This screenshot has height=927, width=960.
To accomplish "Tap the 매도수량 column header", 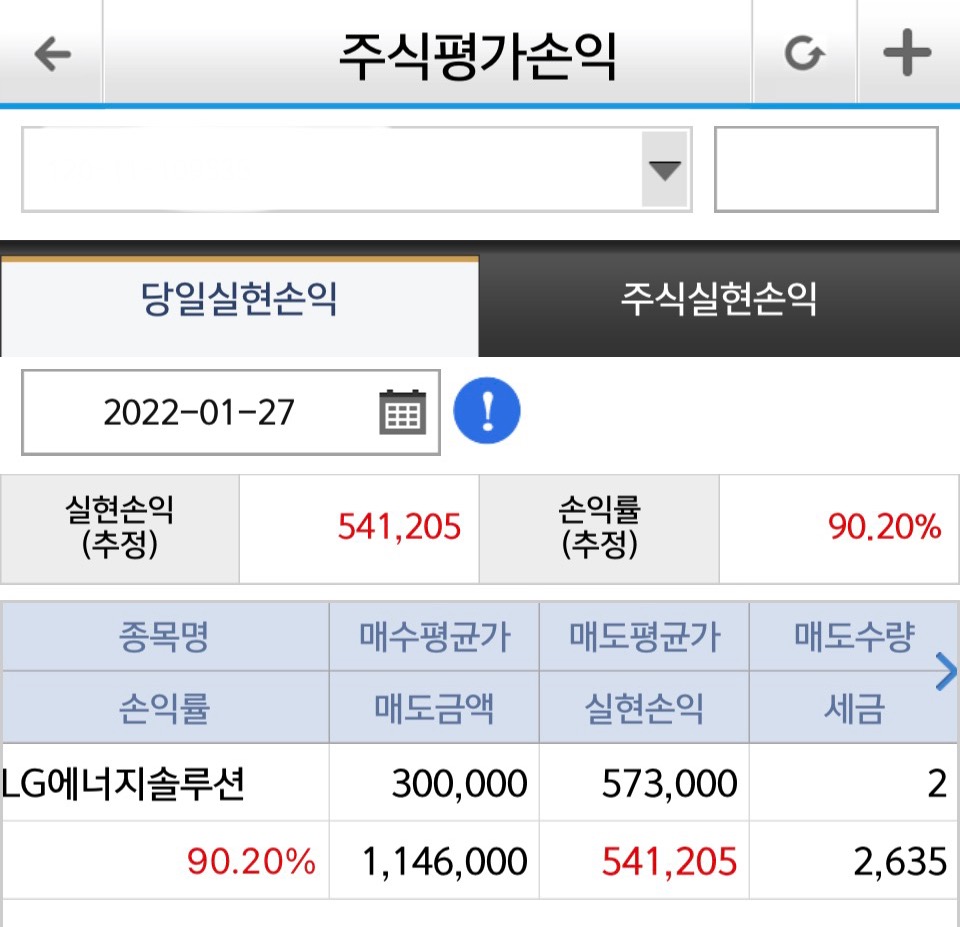I will pos(854,637).
